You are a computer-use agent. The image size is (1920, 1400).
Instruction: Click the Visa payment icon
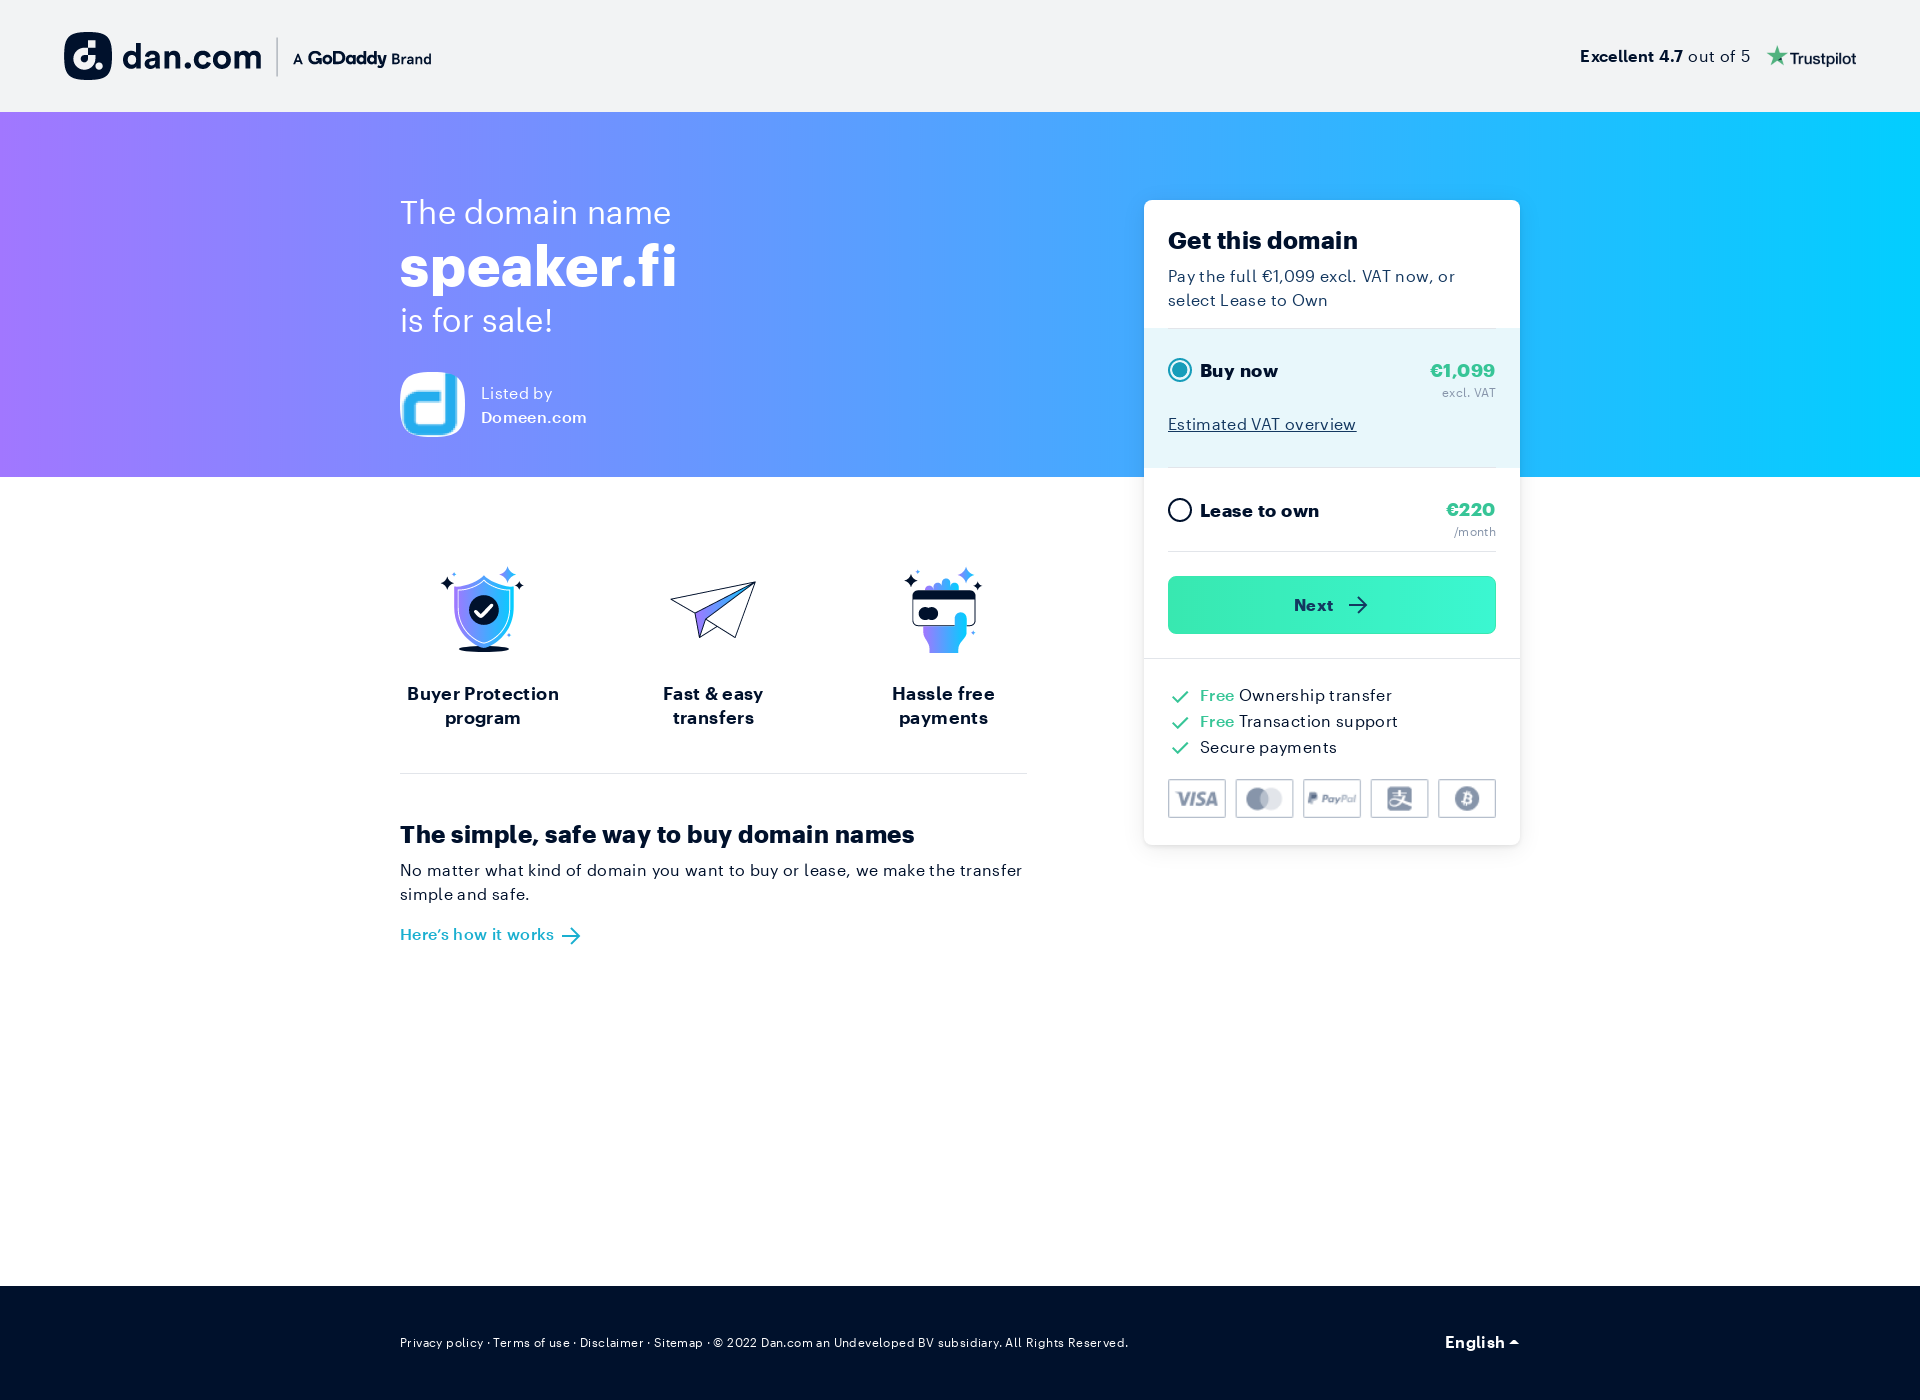[x=1196, y=798]
